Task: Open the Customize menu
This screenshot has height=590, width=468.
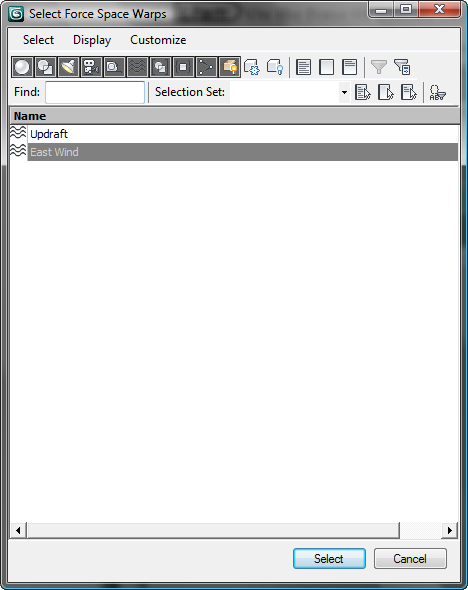Action: click(158, 40)
